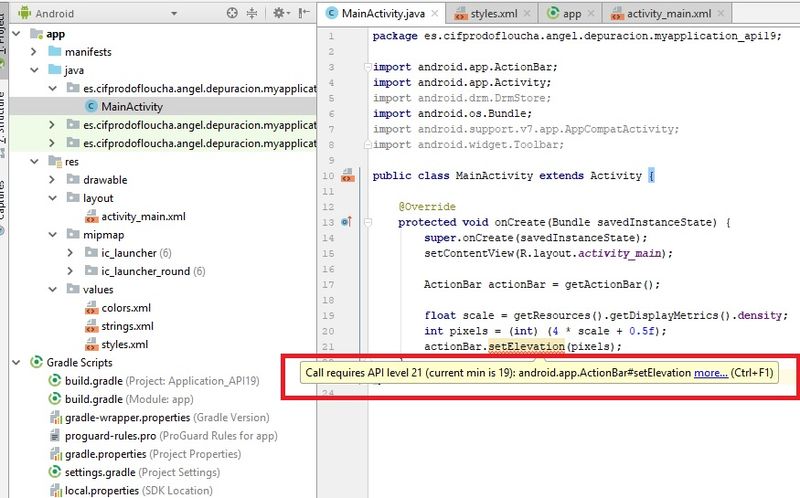
Task: Close the styles.xml tab
Action: (x=527, y=14)
